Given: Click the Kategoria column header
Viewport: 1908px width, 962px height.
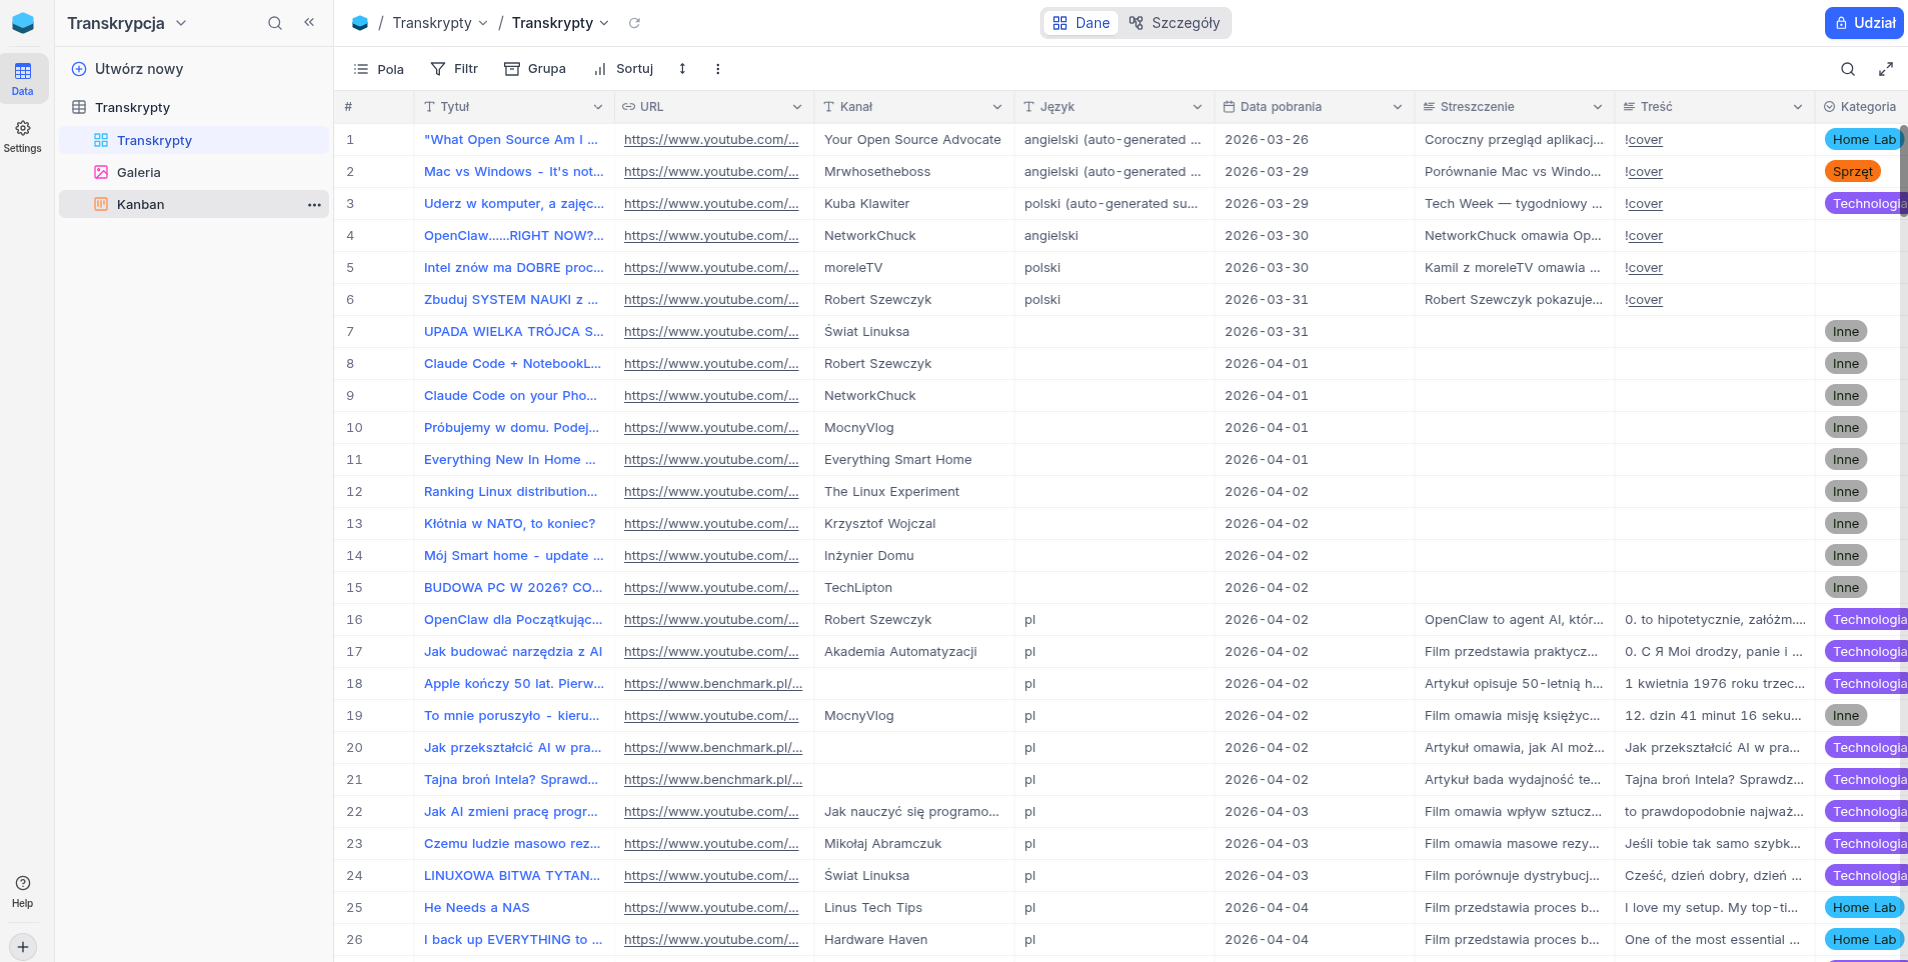Looking at the screenshot, I should [1861, 107].
